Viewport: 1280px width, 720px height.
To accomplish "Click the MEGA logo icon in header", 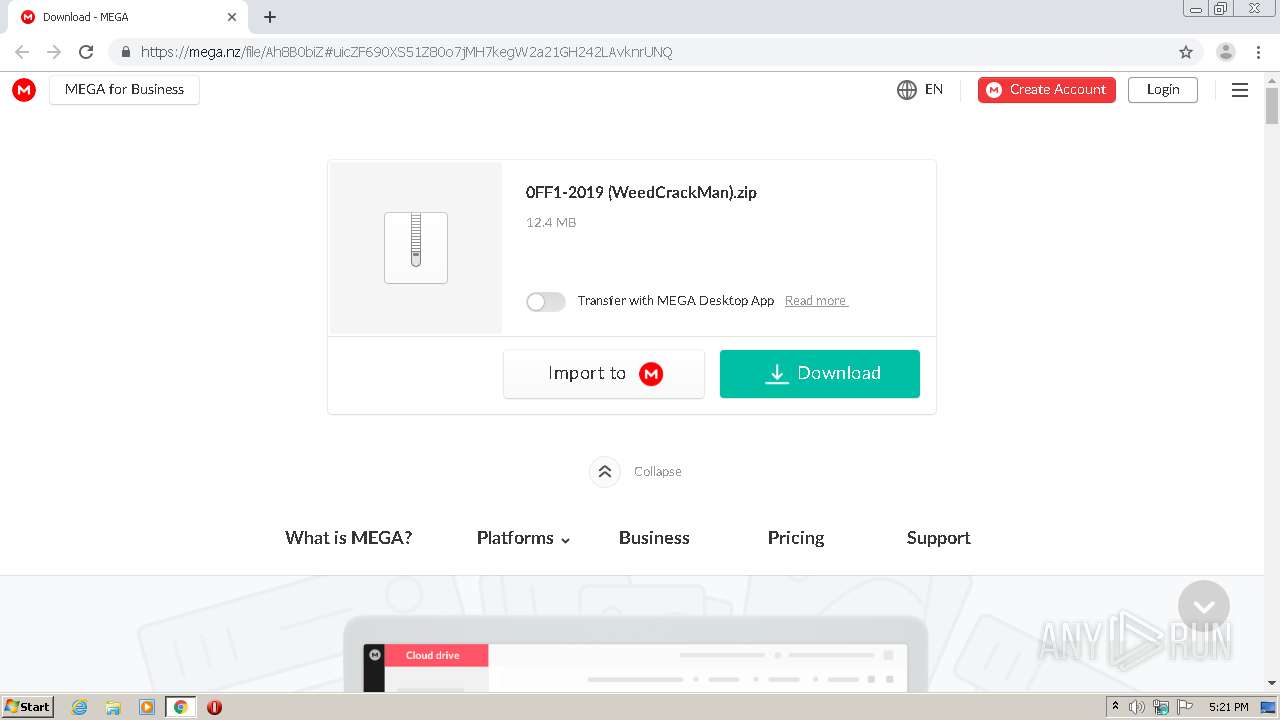I will point(24,90).
